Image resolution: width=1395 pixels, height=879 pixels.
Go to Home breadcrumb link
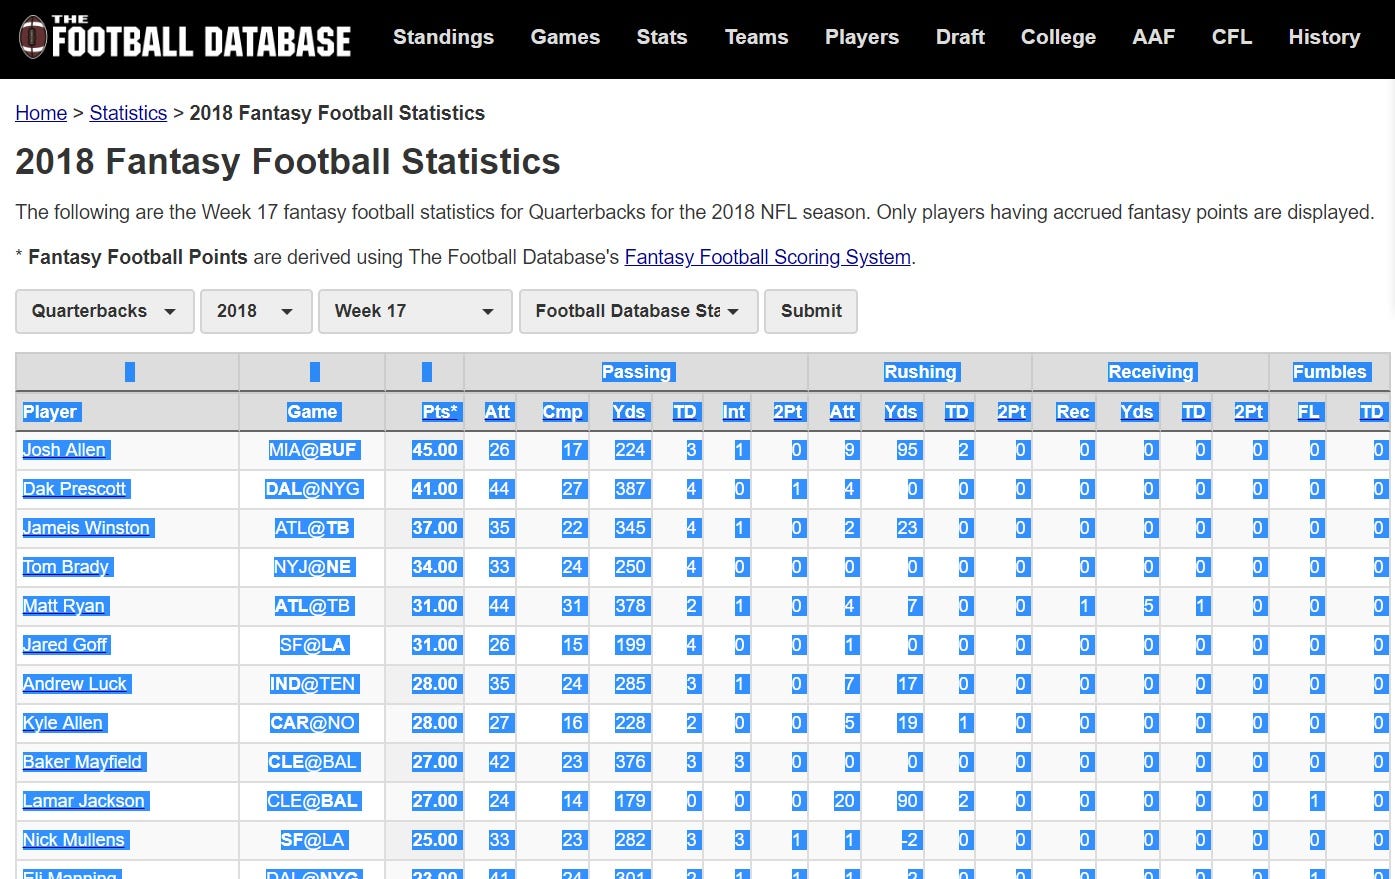(x=41, y=113)
